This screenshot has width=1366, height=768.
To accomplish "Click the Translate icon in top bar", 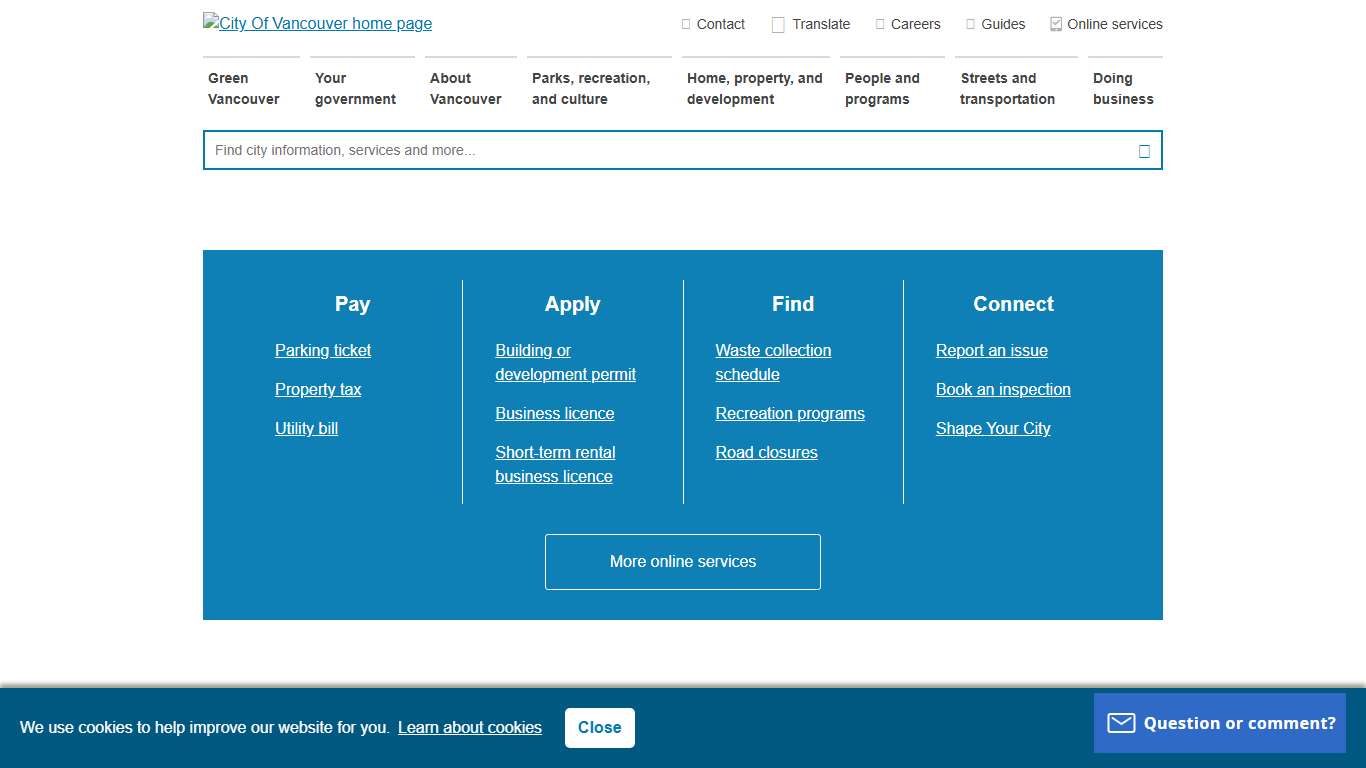I will pyautogui.click(x=778, y=25).
